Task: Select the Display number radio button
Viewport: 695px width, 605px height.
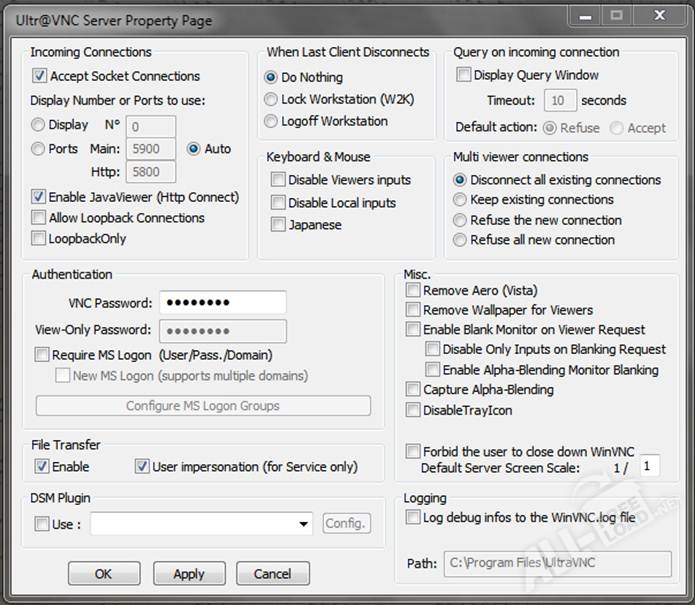Action: pos(39,125)
